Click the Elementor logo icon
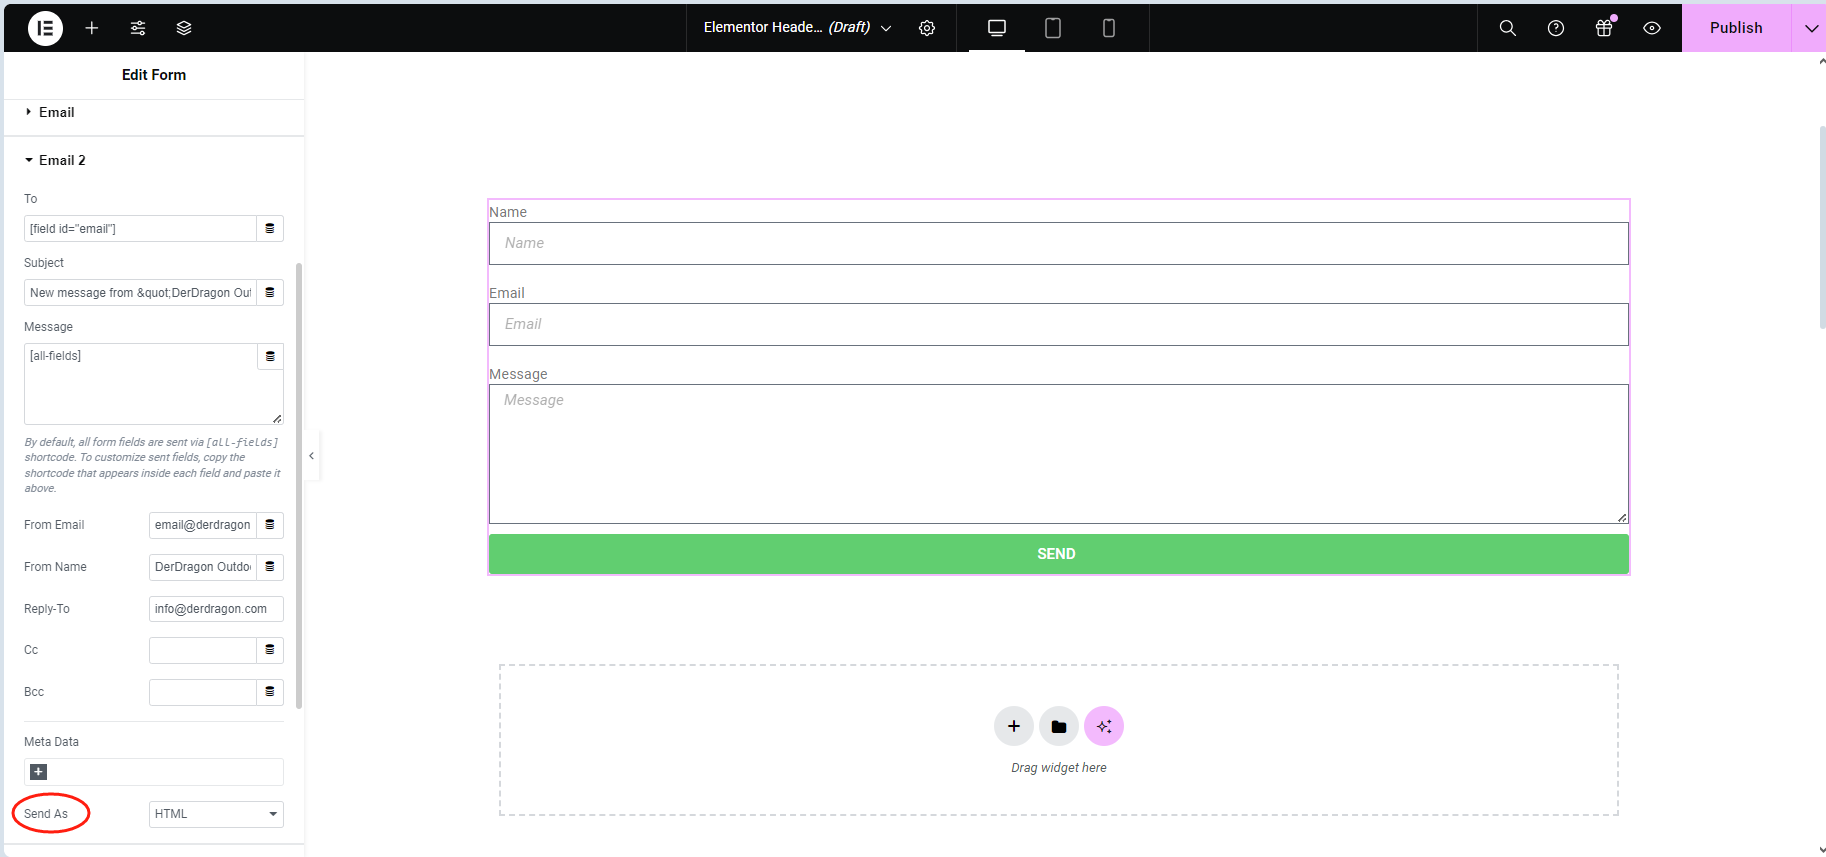This screenshot has width=1826, height=857. pyautogui.click(x=45, y=28)
